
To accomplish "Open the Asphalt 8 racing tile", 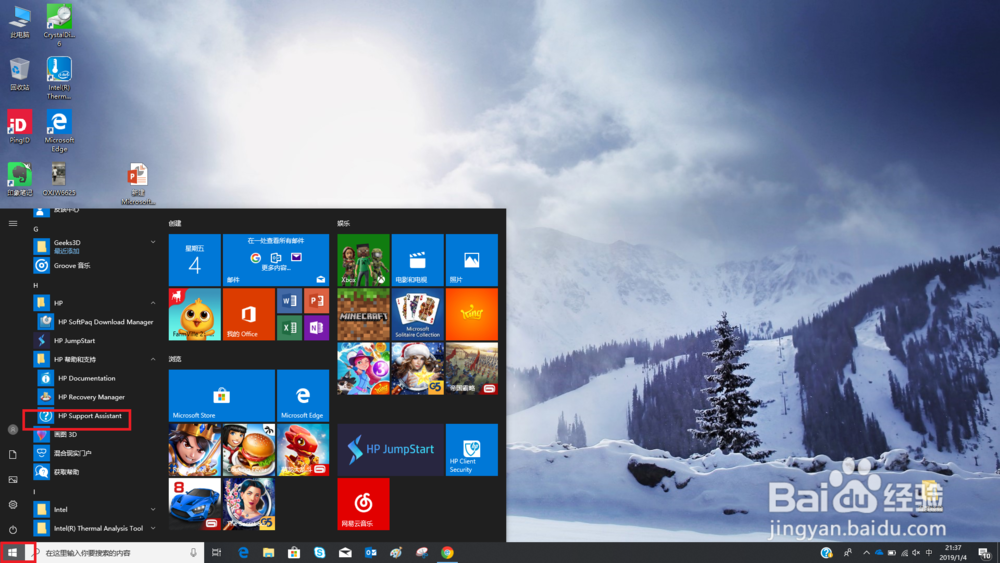I will pyautogui.click(x=195, y=504).
